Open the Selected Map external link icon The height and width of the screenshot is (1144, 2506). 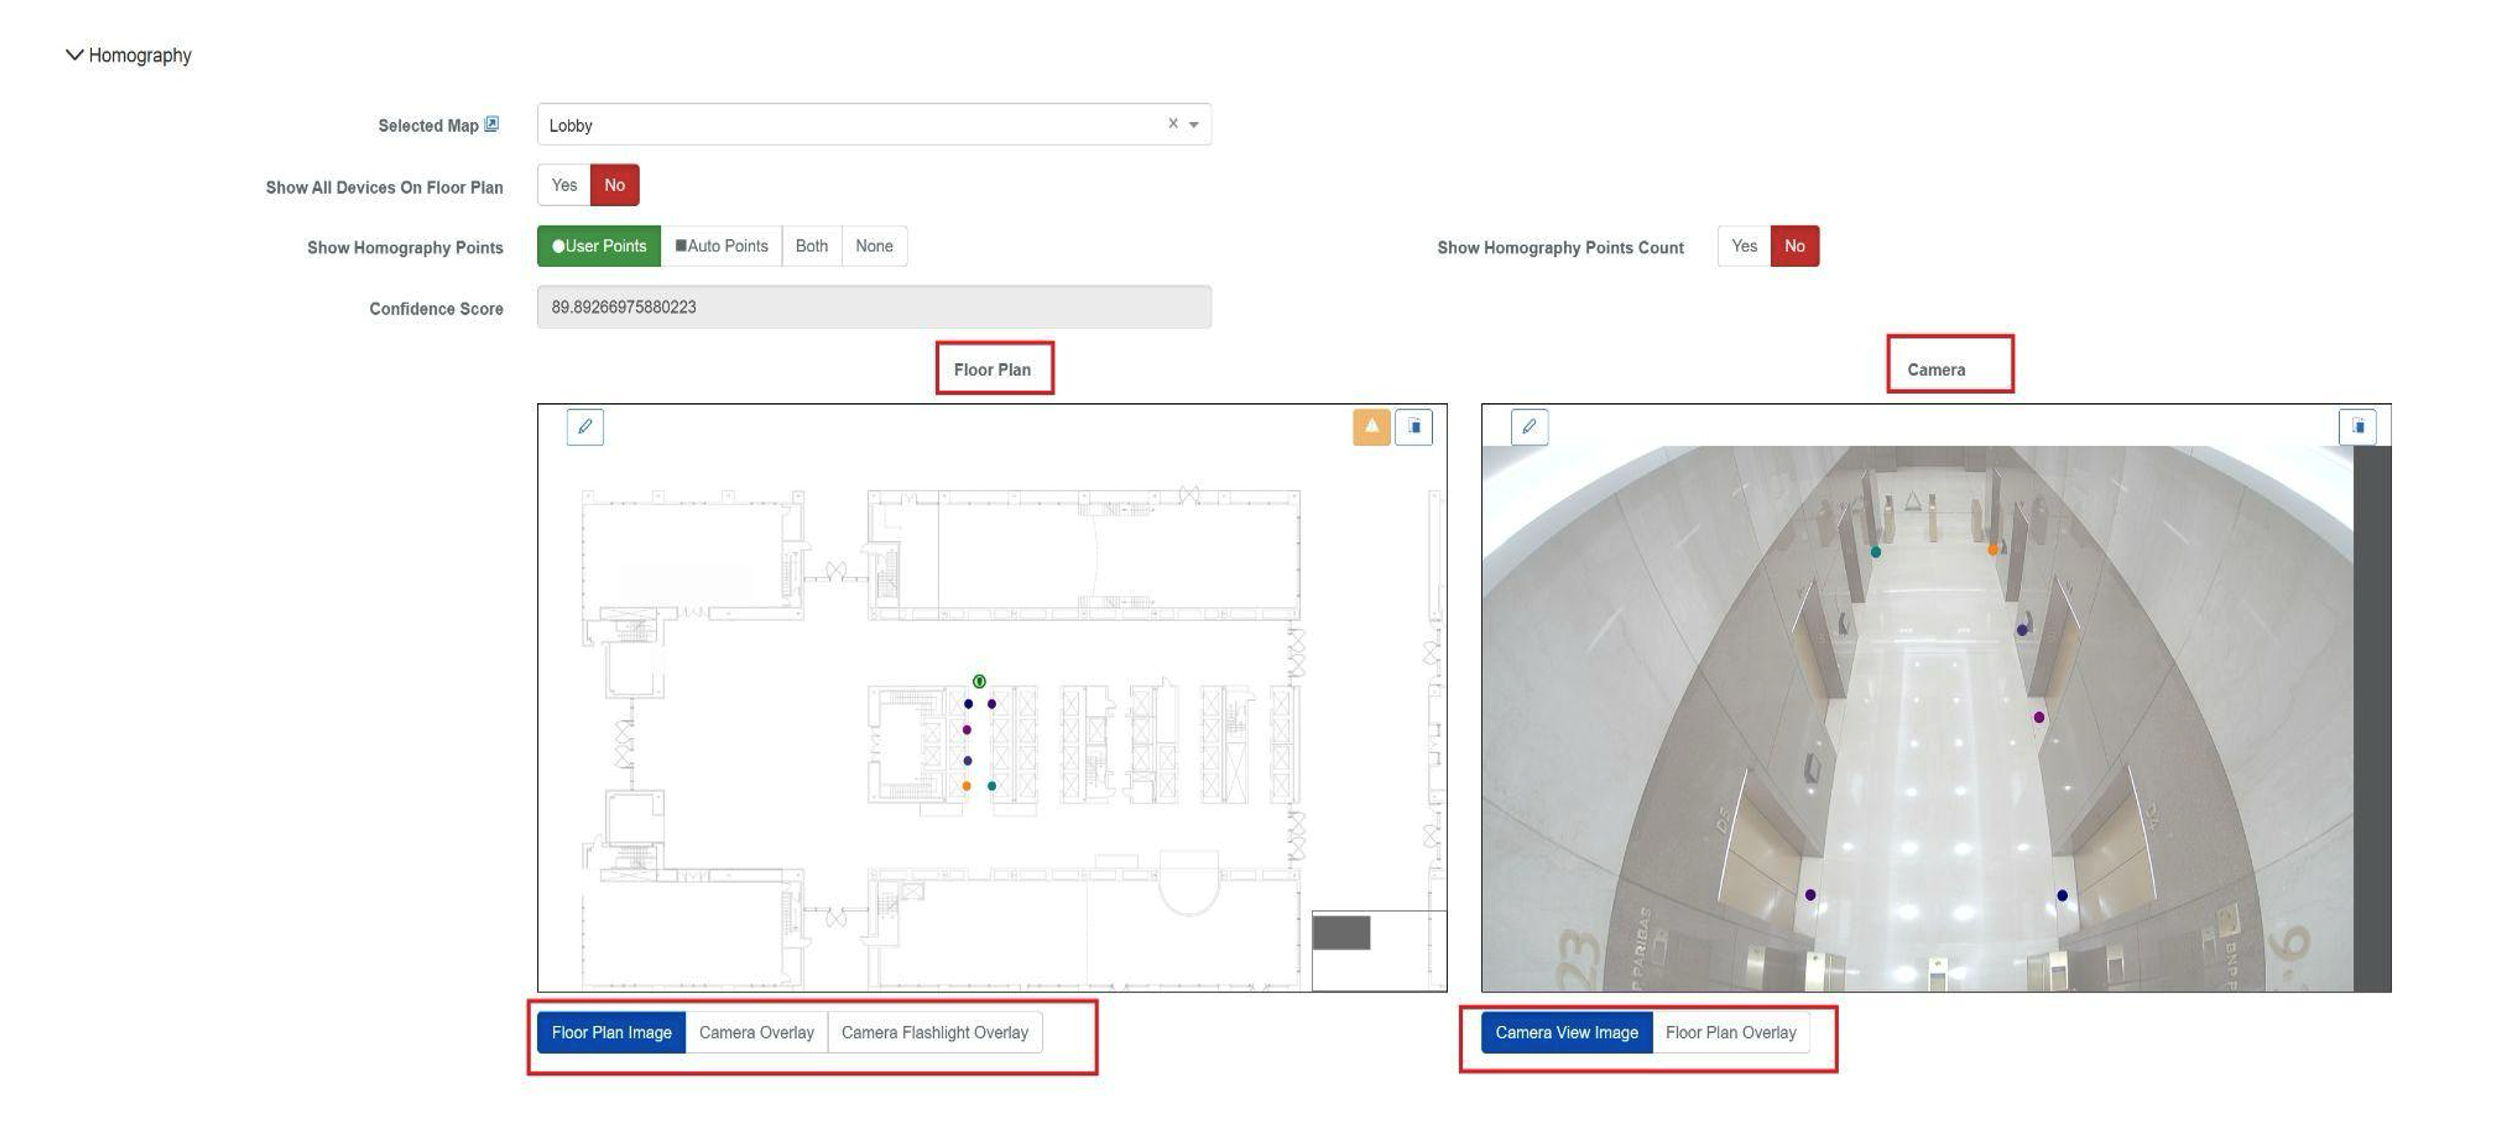pyautogui.click(x=491, y=124)
